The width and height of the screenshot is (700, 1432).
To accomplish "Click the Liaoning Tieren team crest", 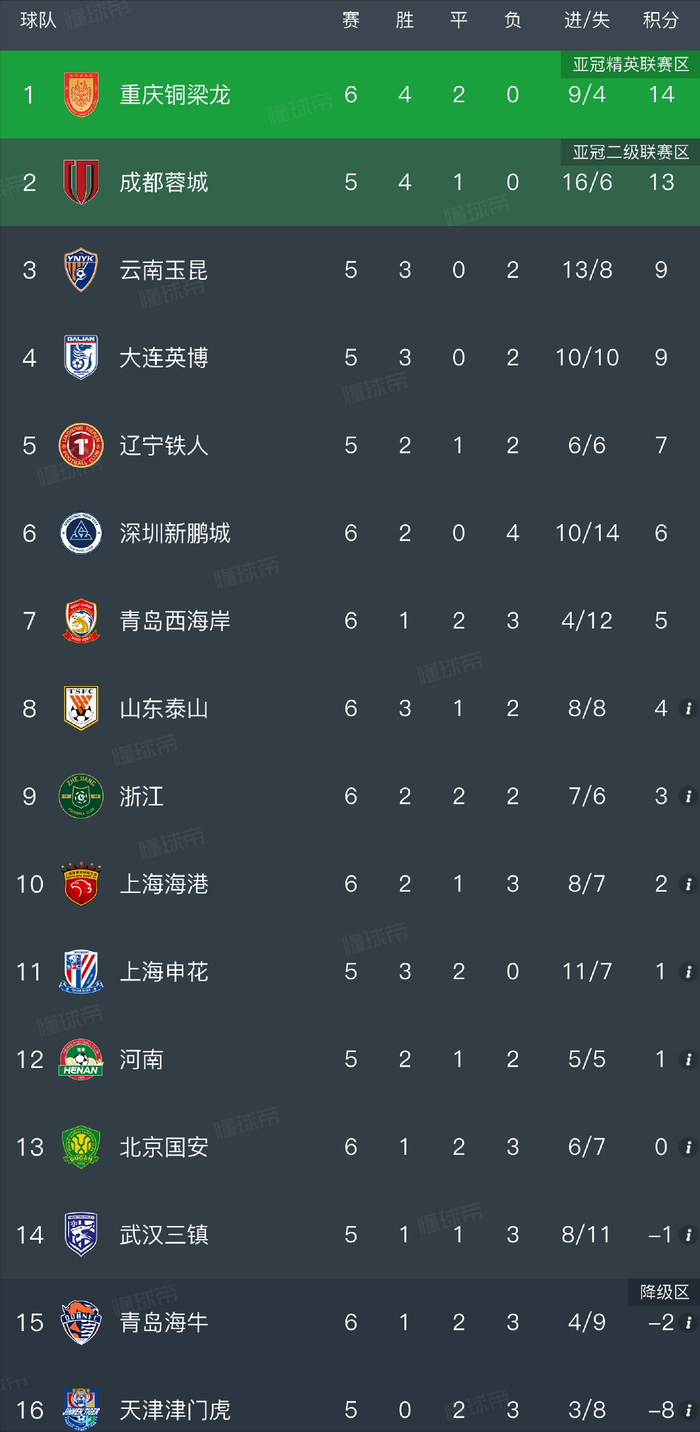I will tap(81, 445).
